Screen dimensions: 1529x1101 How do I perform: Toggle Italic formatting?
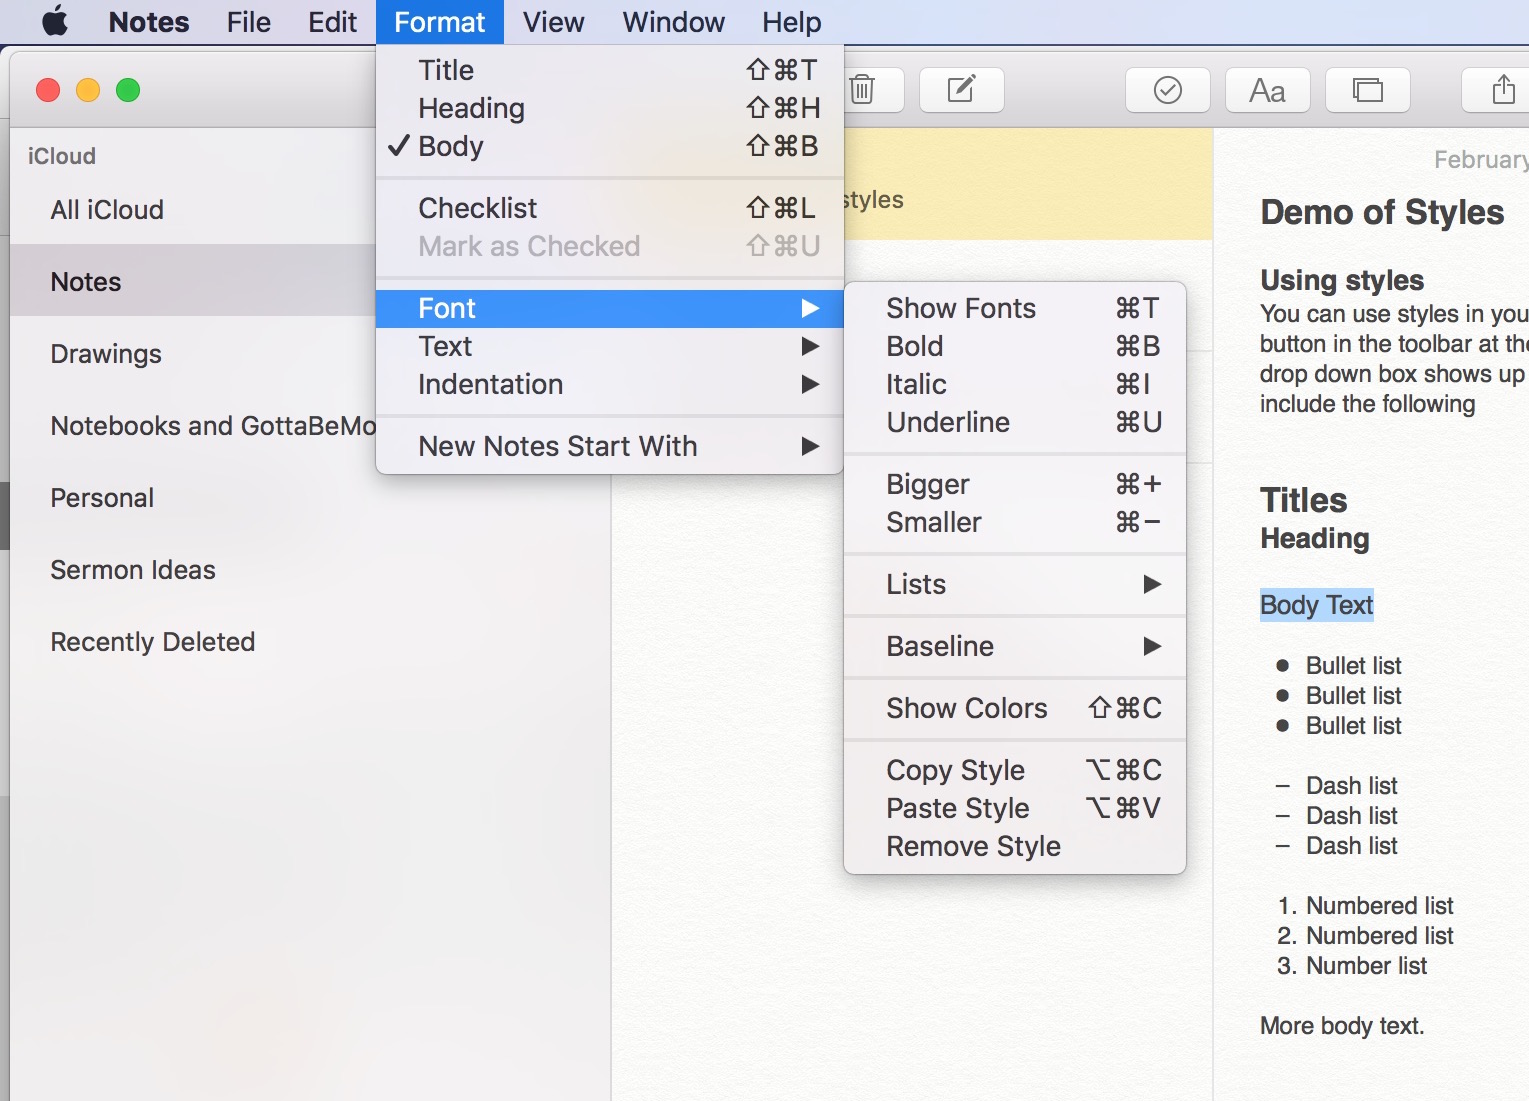coord(914,384)
